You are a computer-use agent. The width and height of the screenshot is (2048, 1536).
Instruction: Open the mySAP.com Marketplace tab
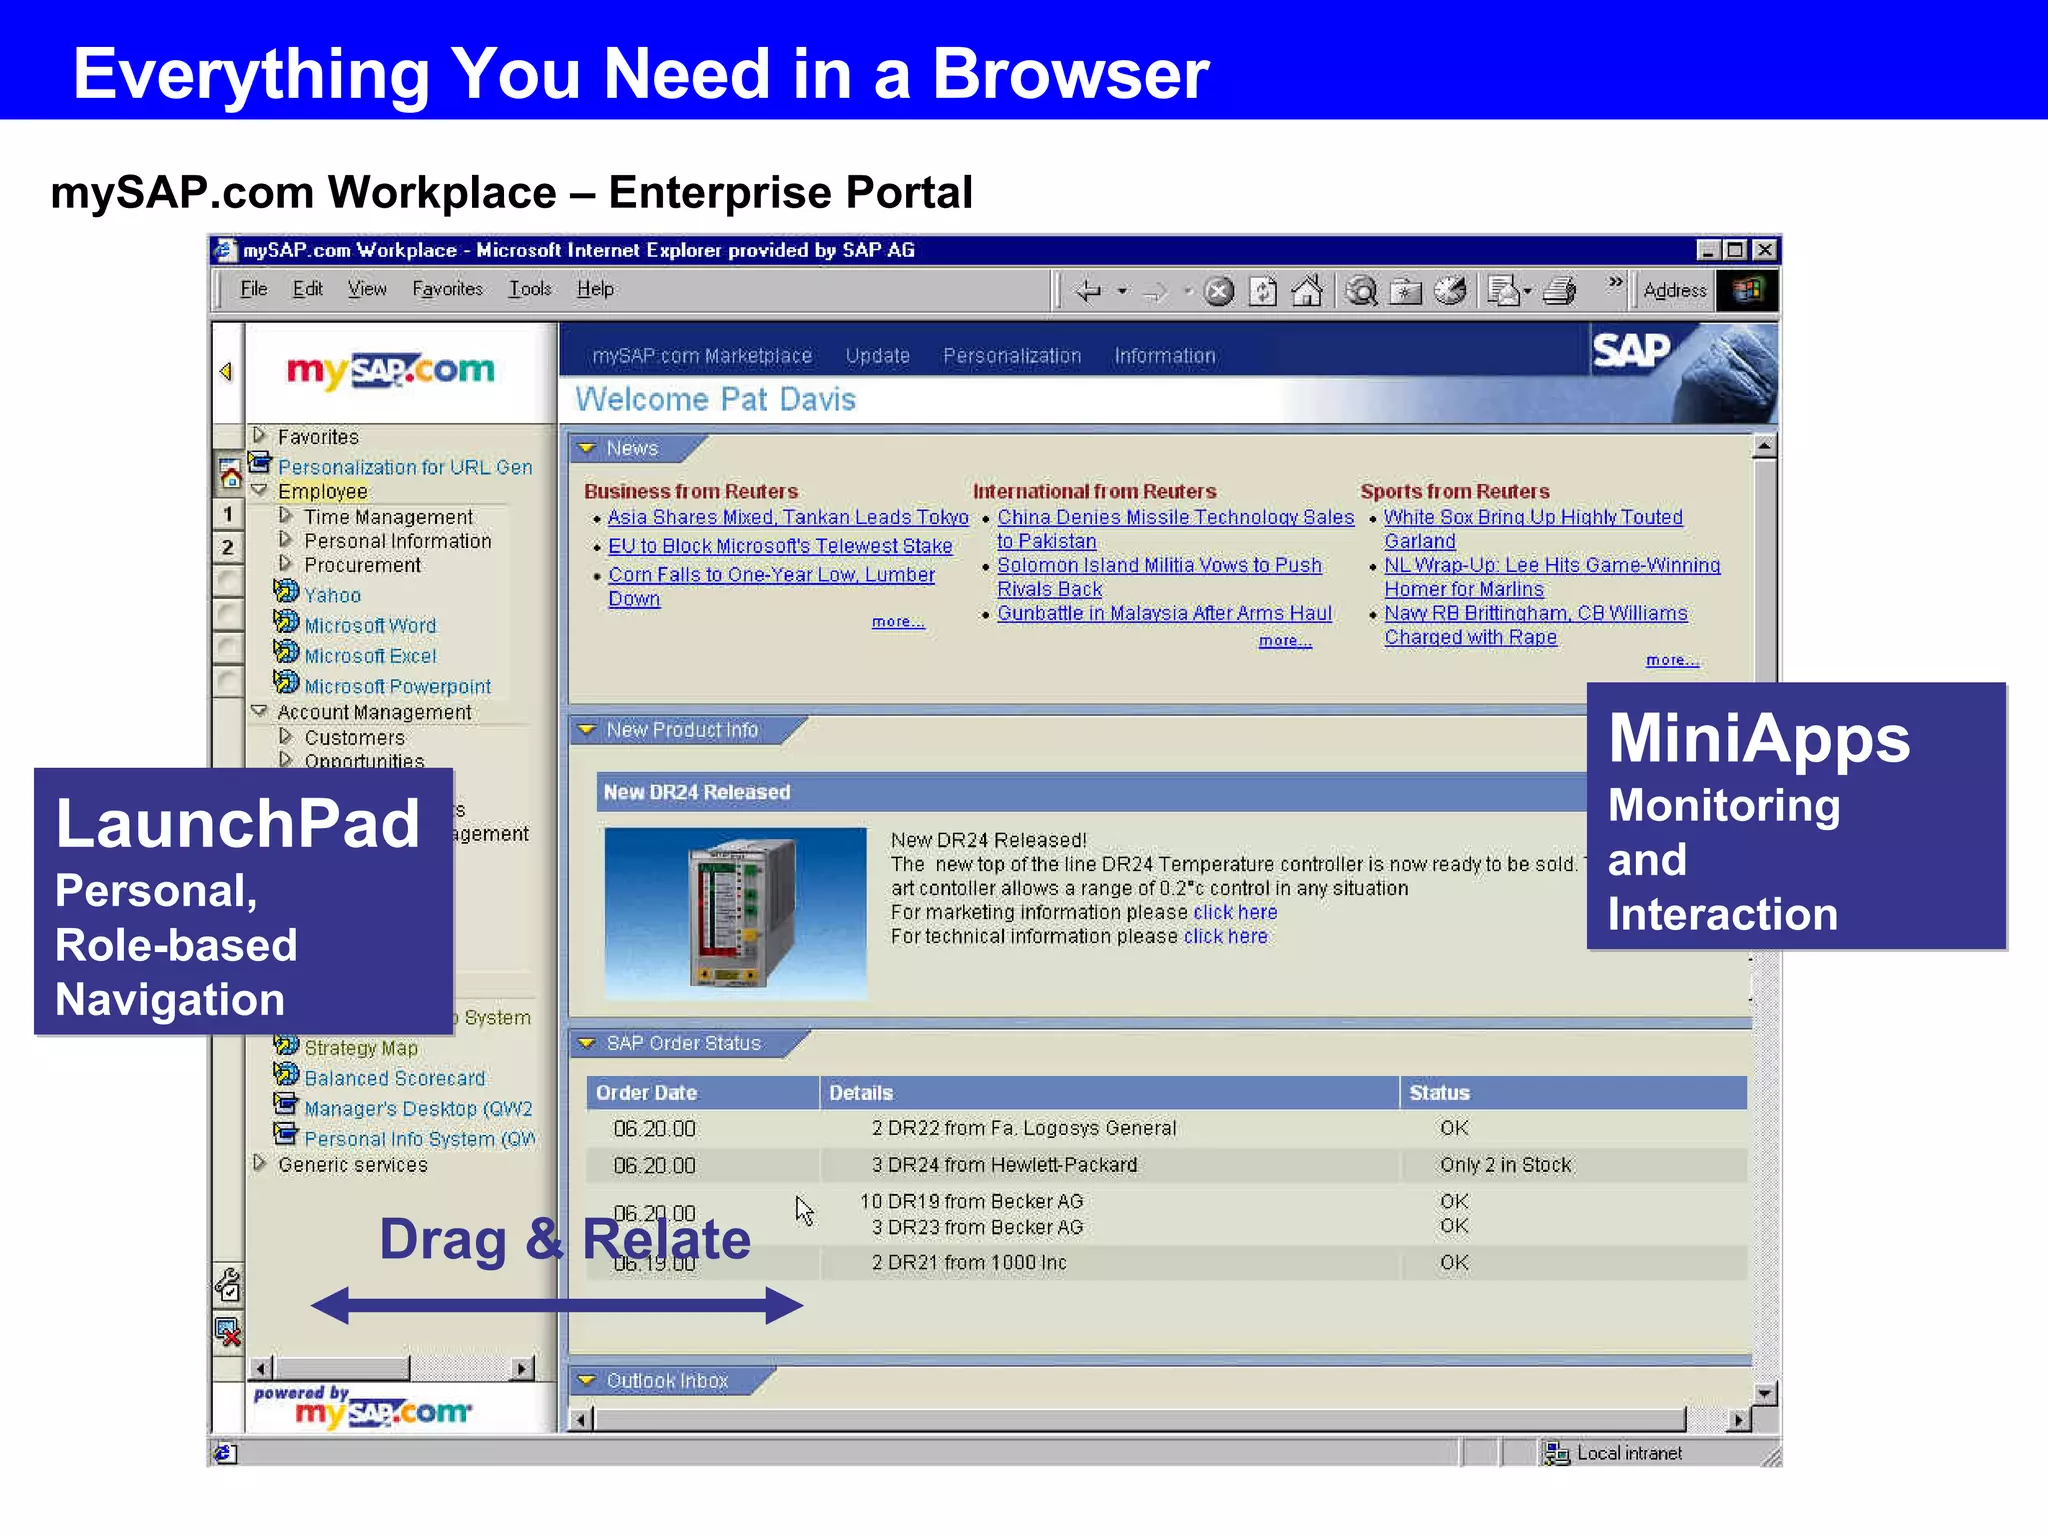(x=702, y=356)
